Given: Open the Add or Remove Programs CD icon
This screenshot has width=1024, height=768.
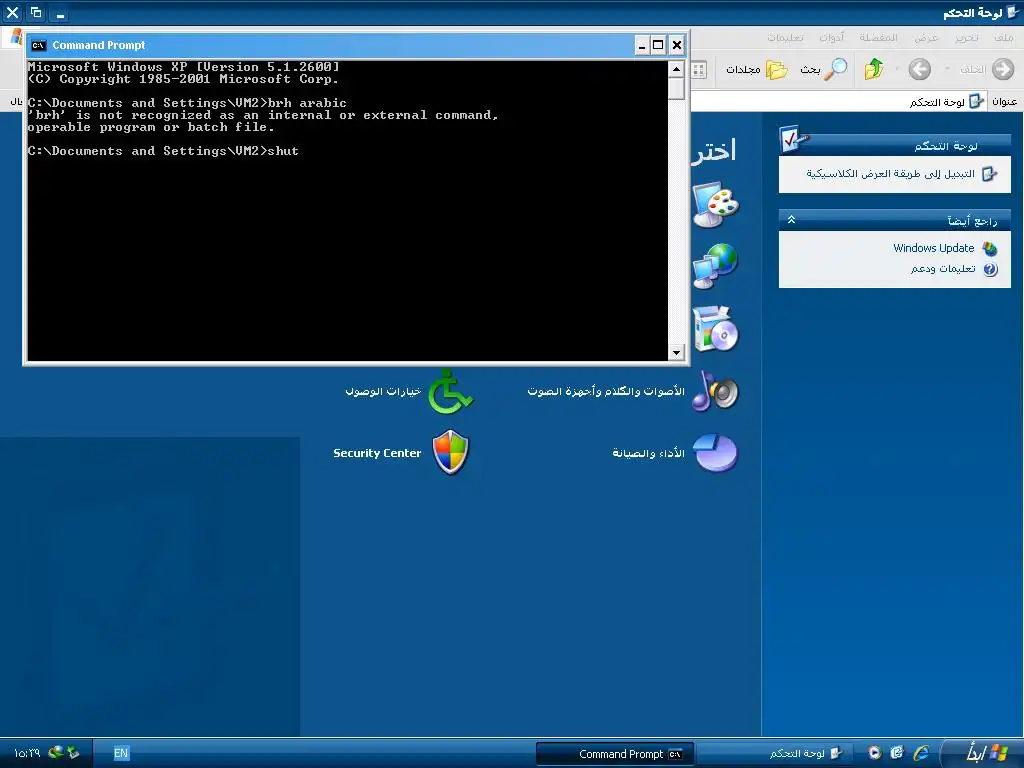Looking at the screenshot, I should point(716,328).
